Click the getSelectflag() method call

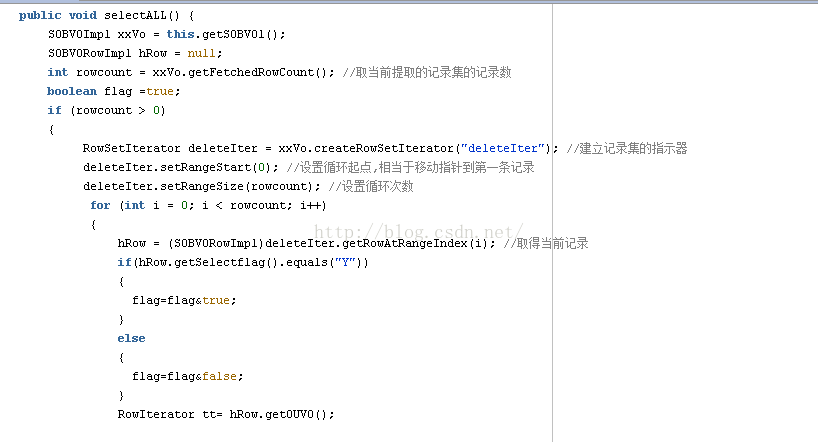tap(226, 262)
